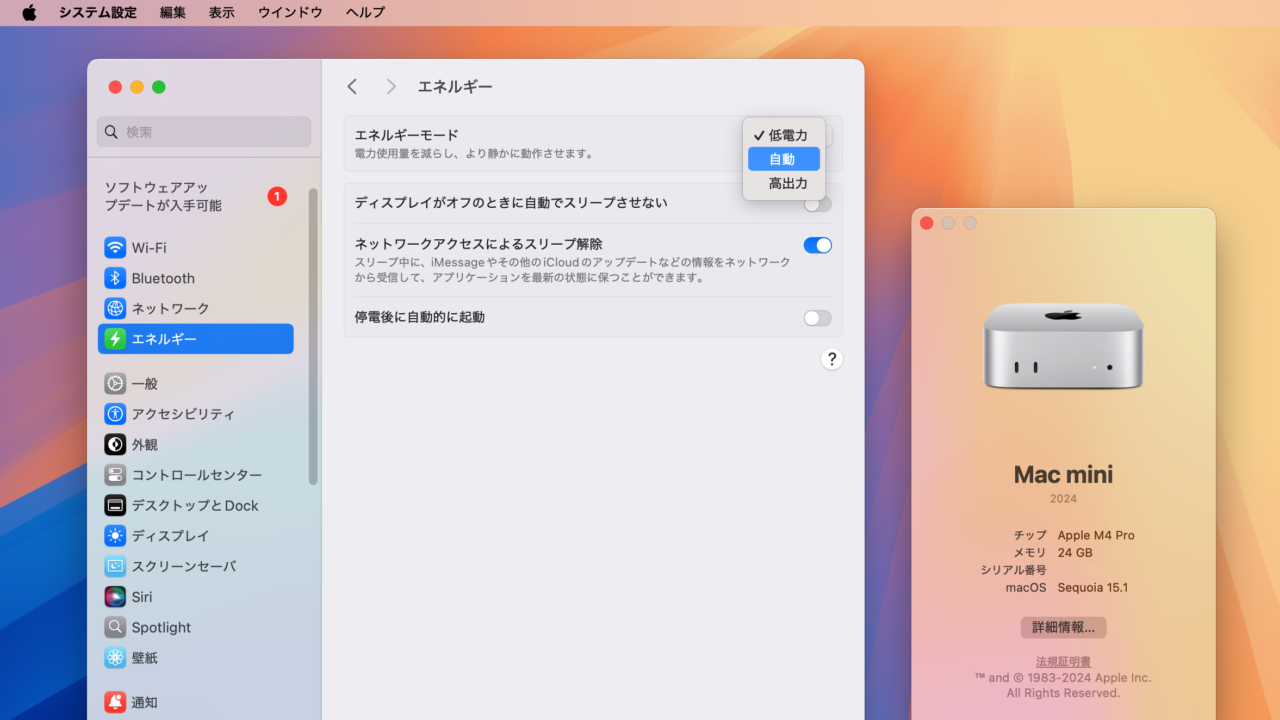
Task: Click Mac mini title in About window
Action: click(x=1063, y=474)
